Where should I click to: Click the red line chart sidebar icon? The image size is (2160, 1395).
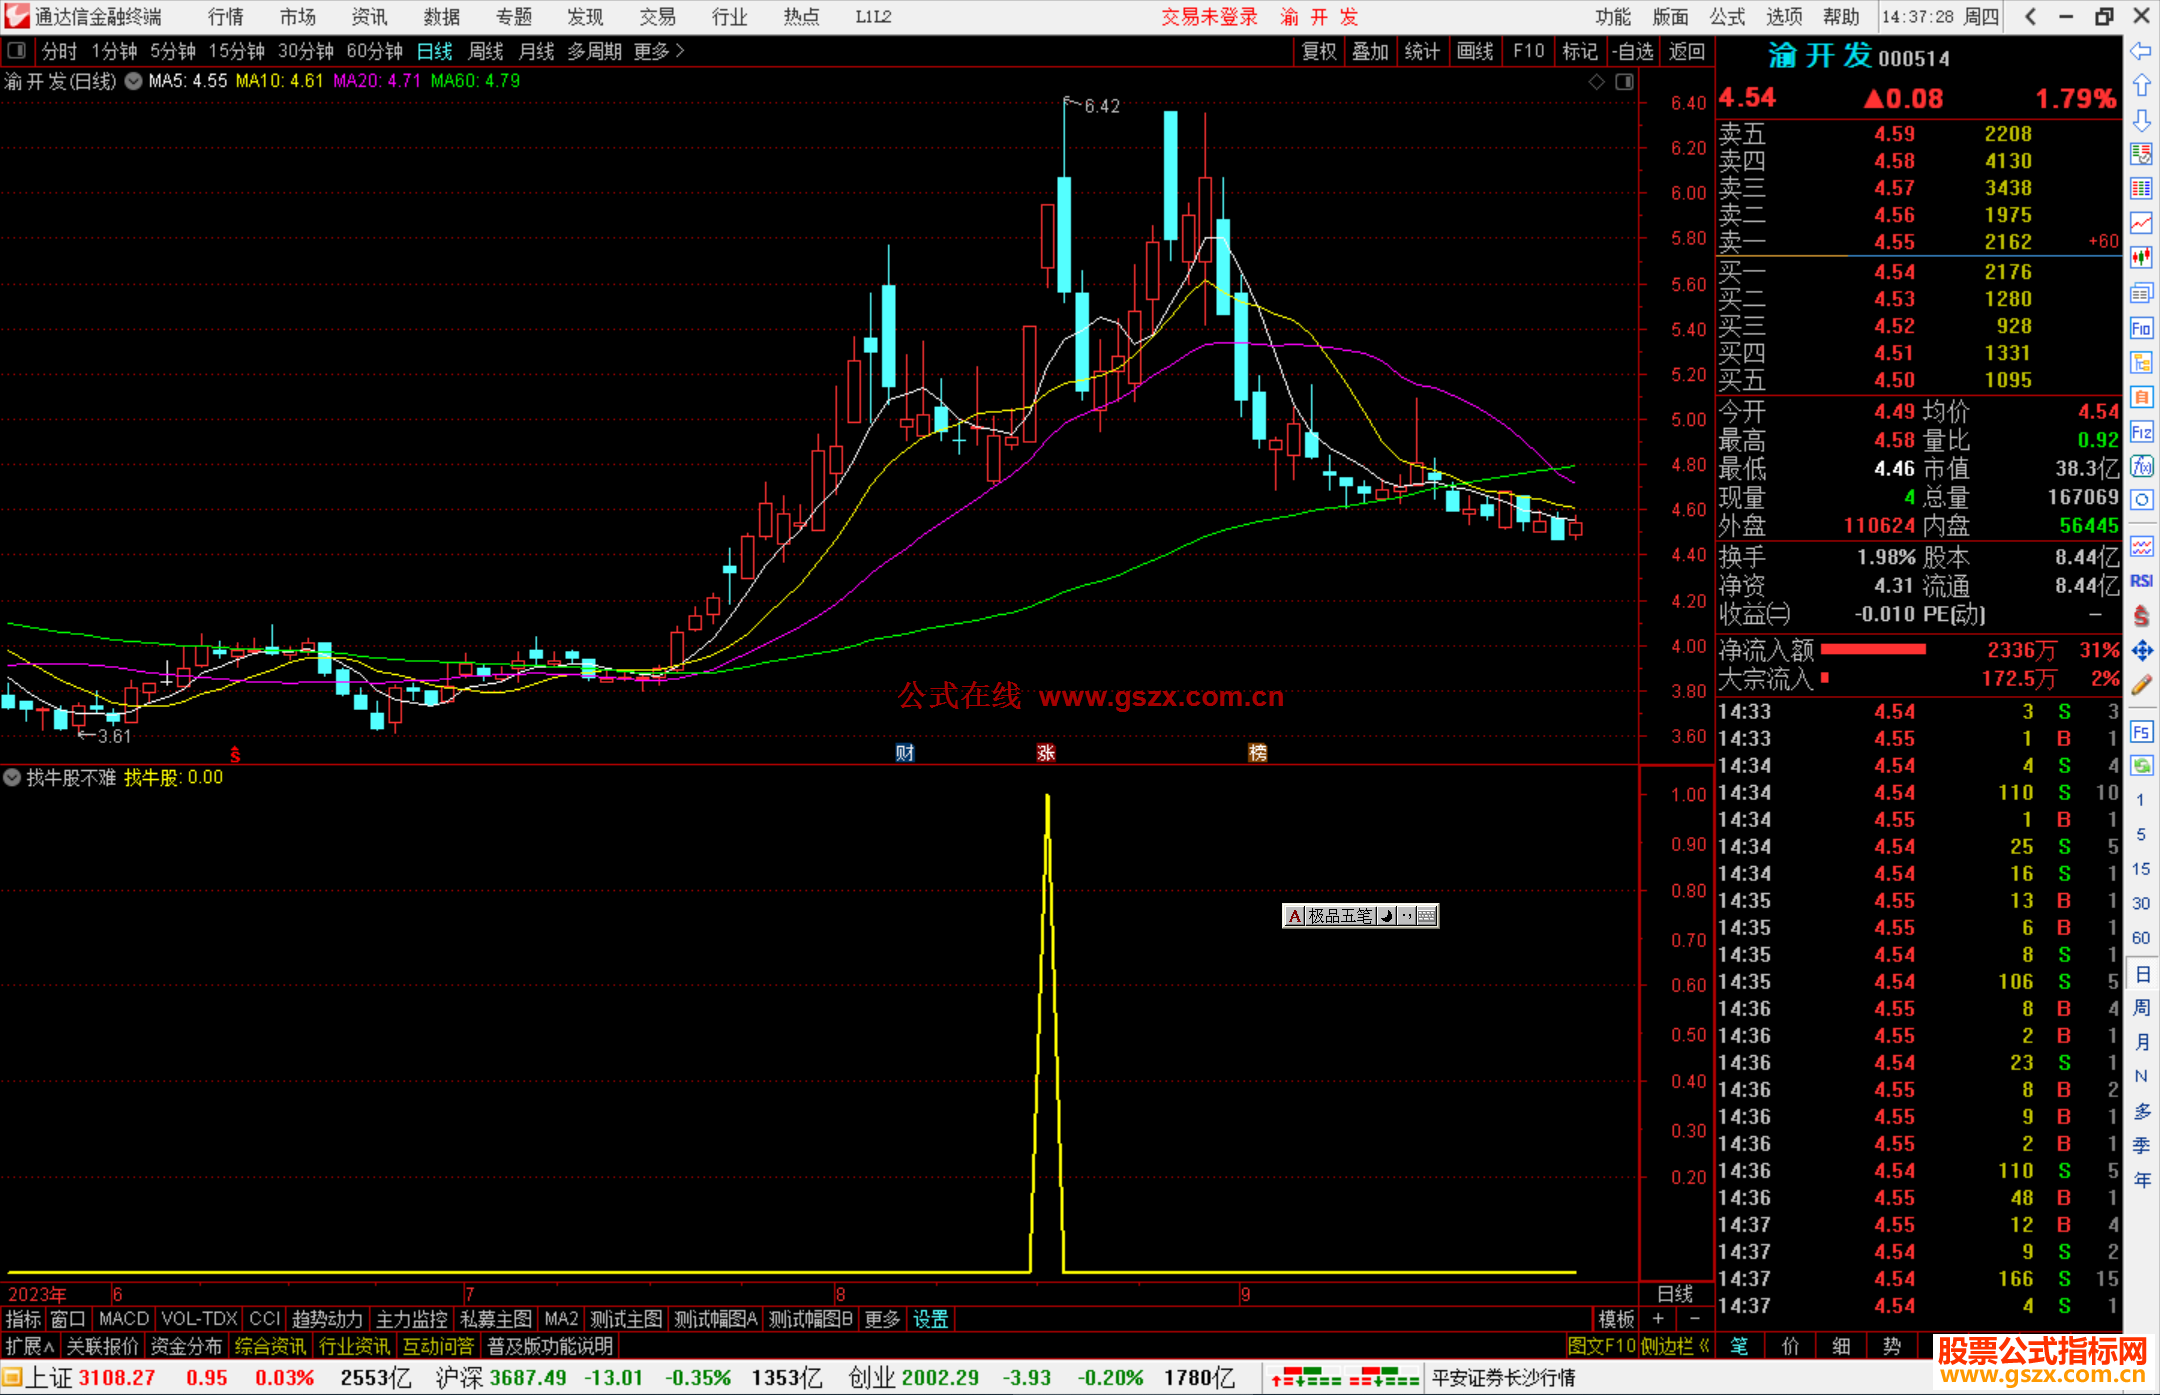(x=2141, y=223)
